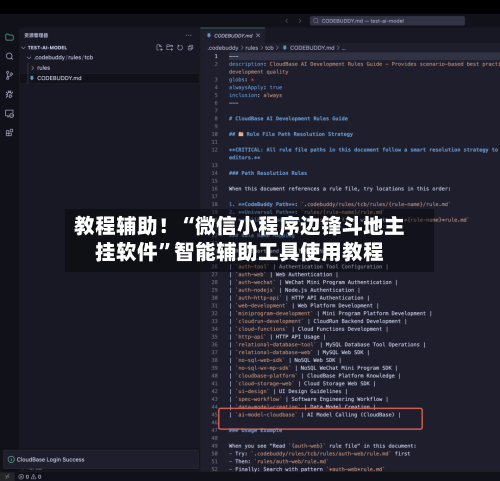Refresh the explorer file tree
The image size is (500, 481).
click(x=180, y=48)
